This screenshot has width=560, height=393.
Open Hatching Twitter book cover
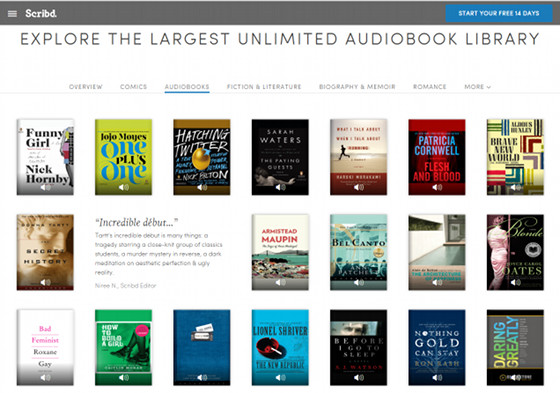pos(202,157)
